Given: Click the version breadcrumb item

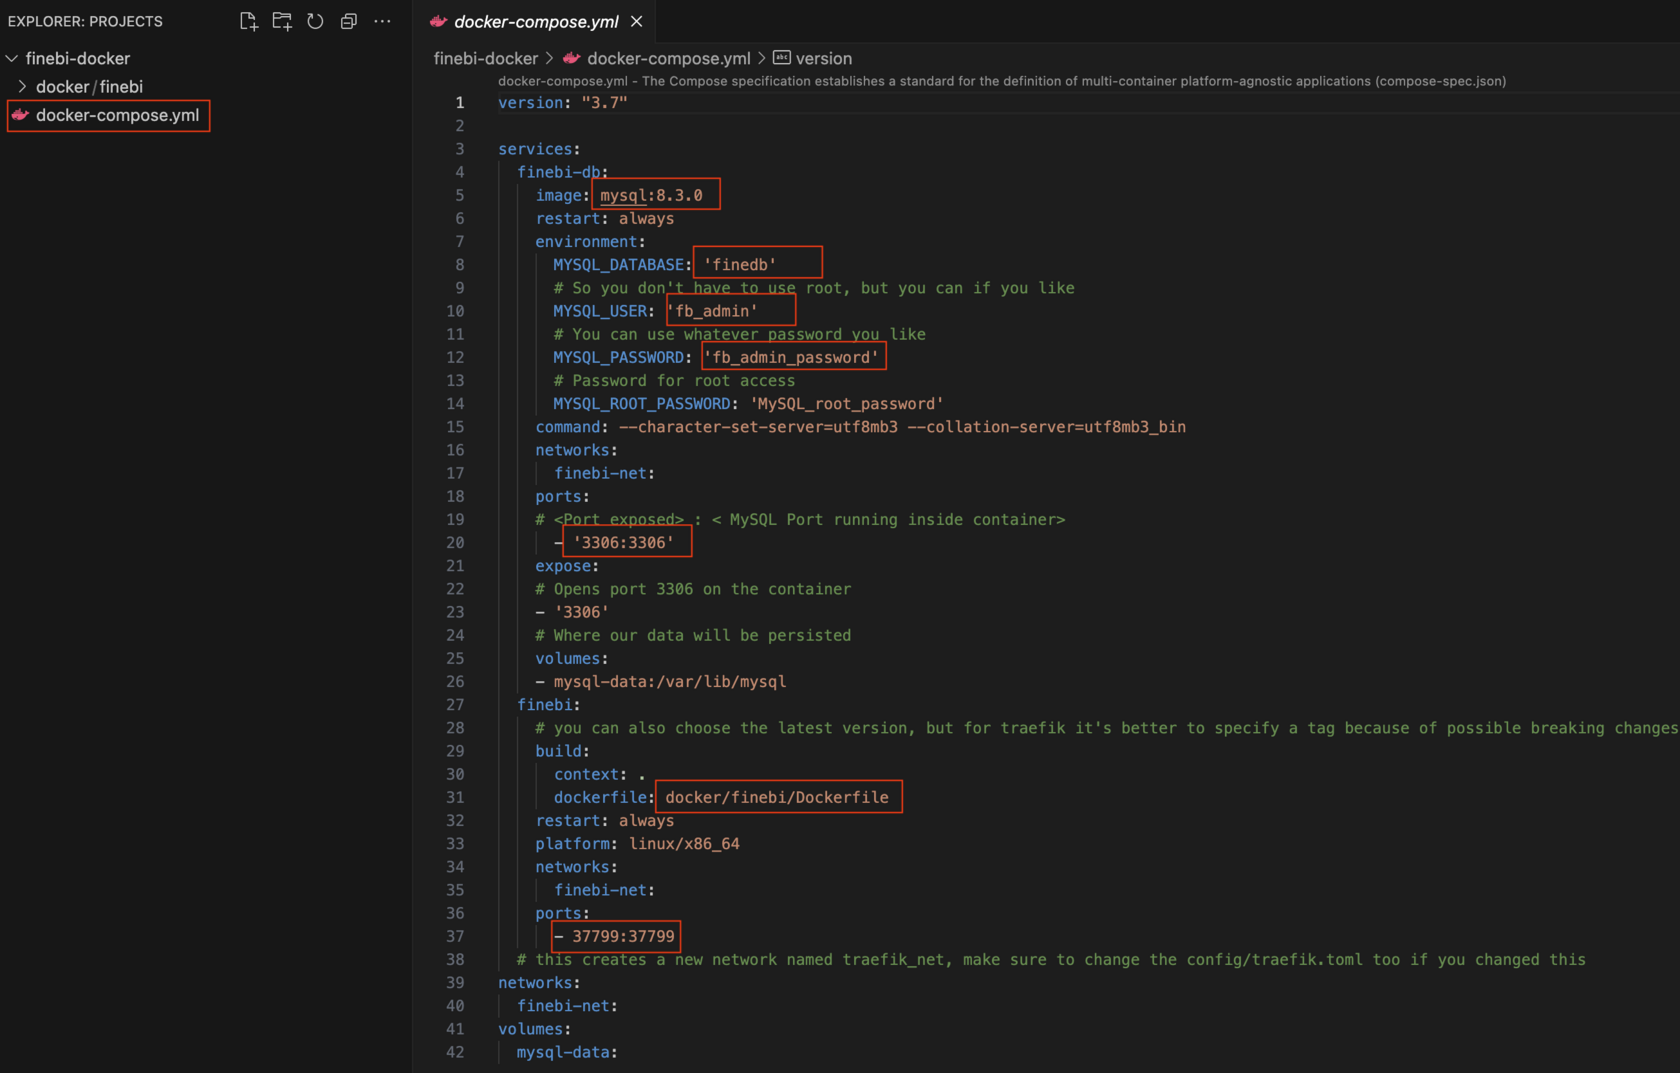Looking at the screenshot, I should 824,58.
